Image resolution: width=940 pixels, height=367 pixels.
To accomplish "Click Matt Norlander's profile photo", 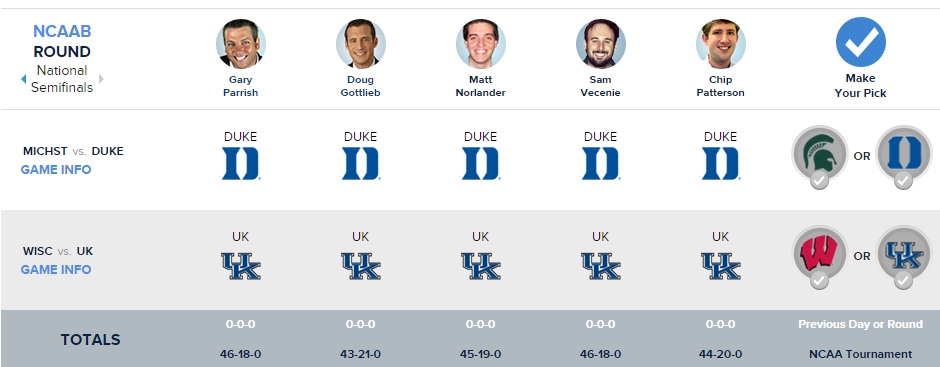I will [x=481, y=44].
